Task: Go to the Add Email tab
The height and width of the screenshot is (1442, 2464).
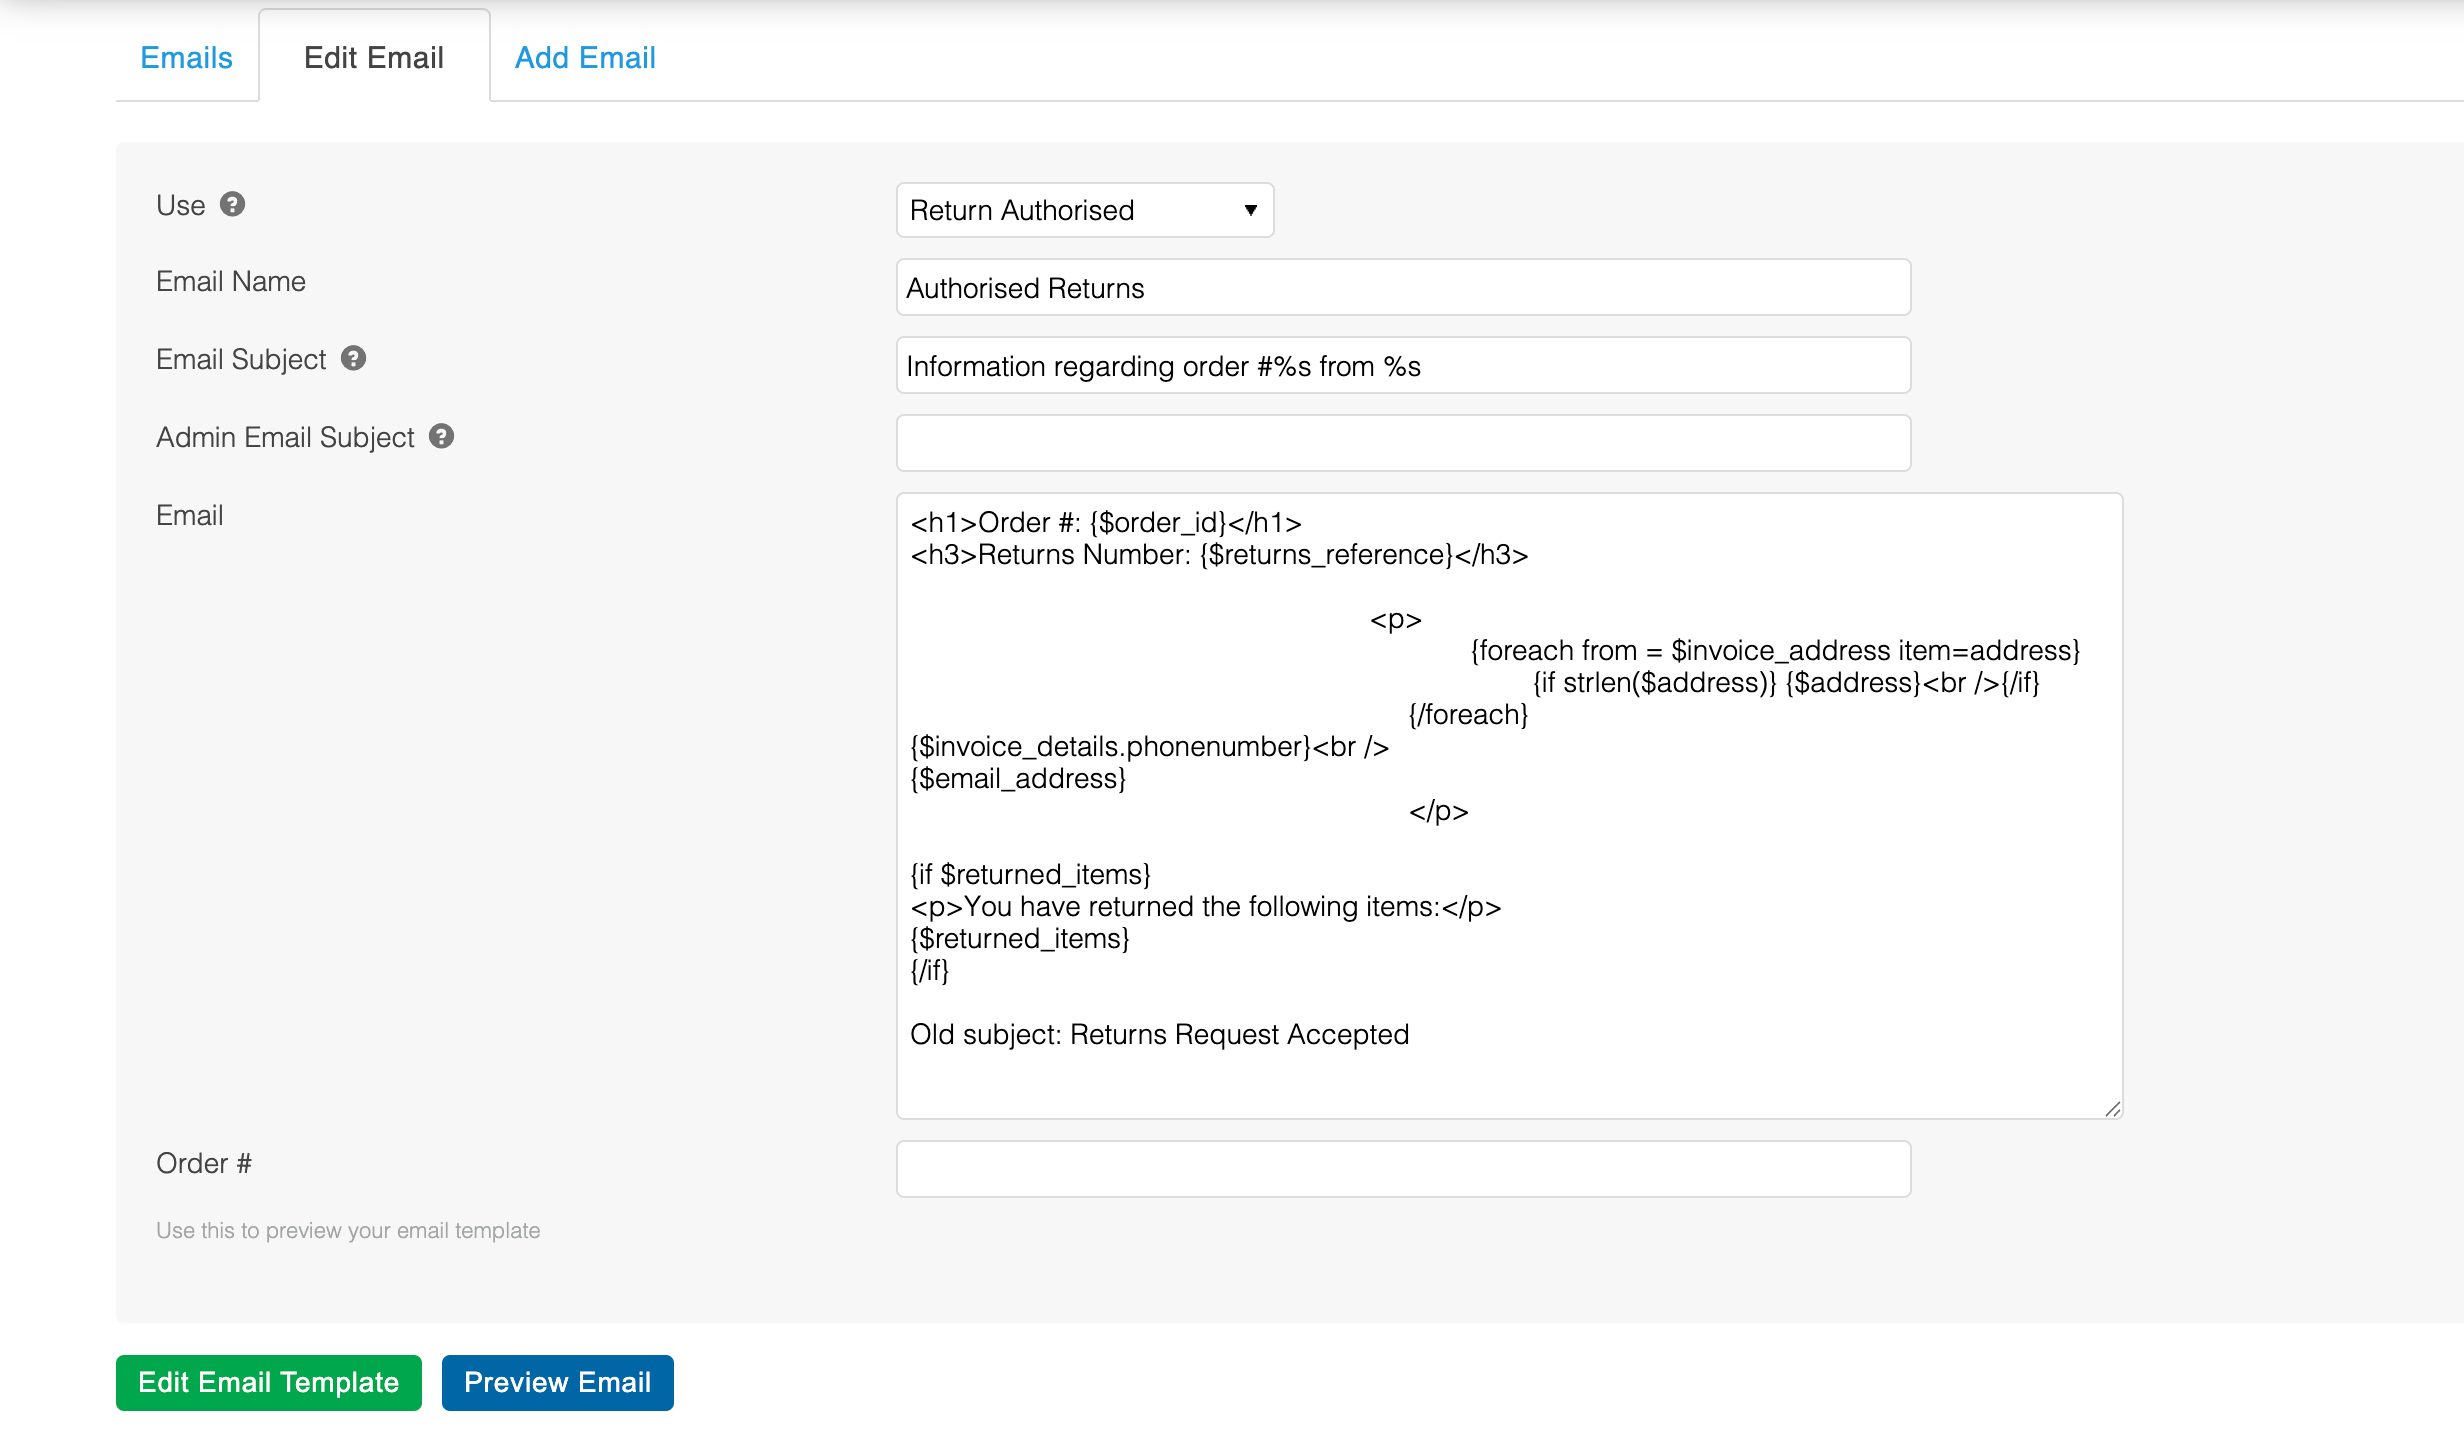Action: (585, 58)
